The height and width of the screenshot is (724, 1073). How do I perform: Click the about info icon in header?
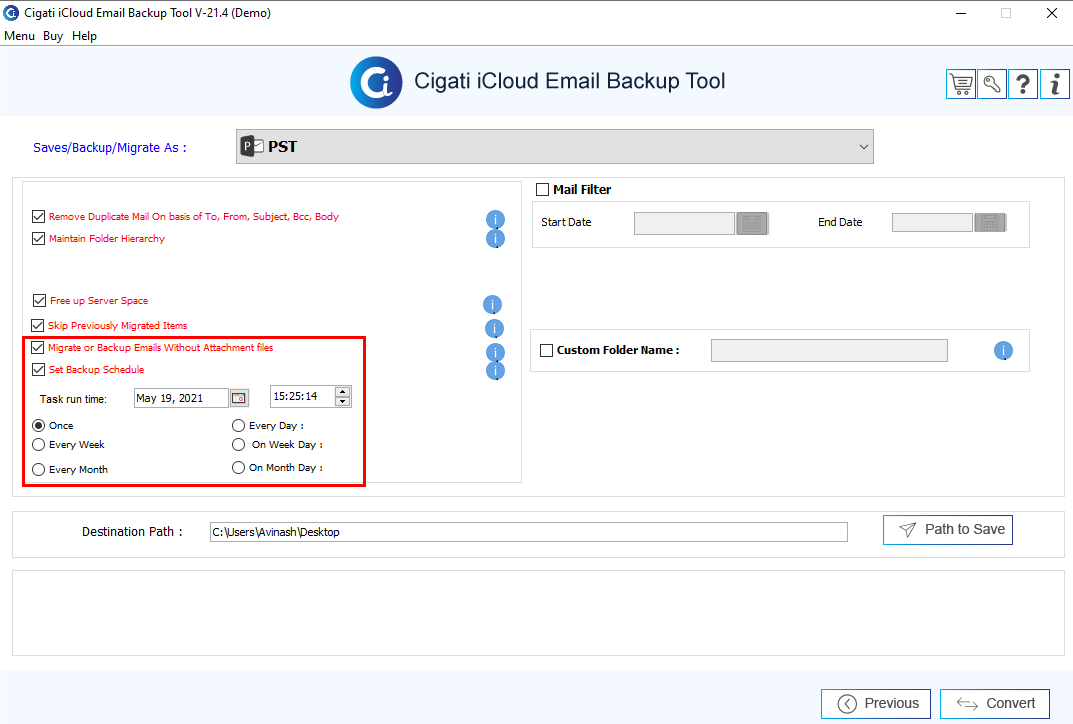coord(1055,84)
